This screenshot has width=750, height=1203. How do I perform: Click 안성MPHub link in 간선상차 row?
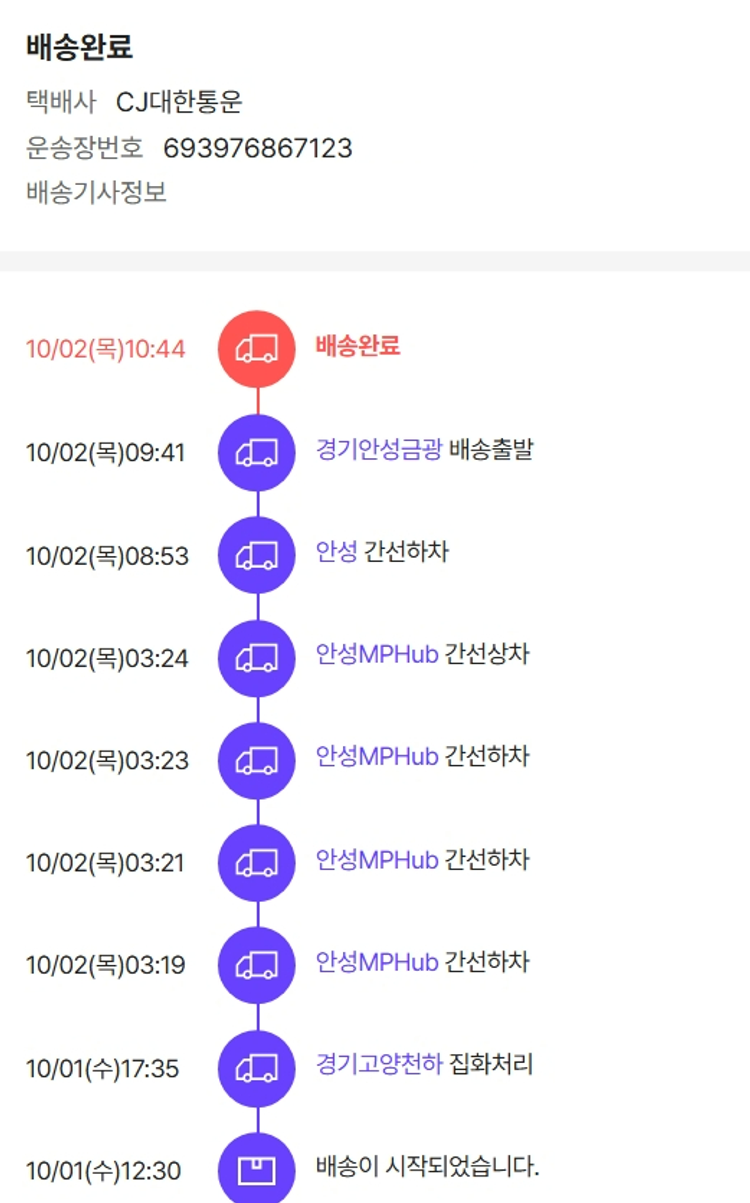pyautogui.click(x=377, y=655)
